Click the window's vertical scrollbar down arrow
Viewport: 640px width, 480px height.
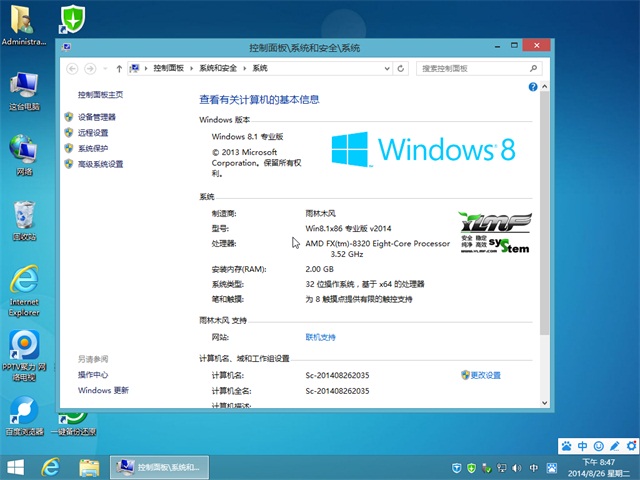544,402
